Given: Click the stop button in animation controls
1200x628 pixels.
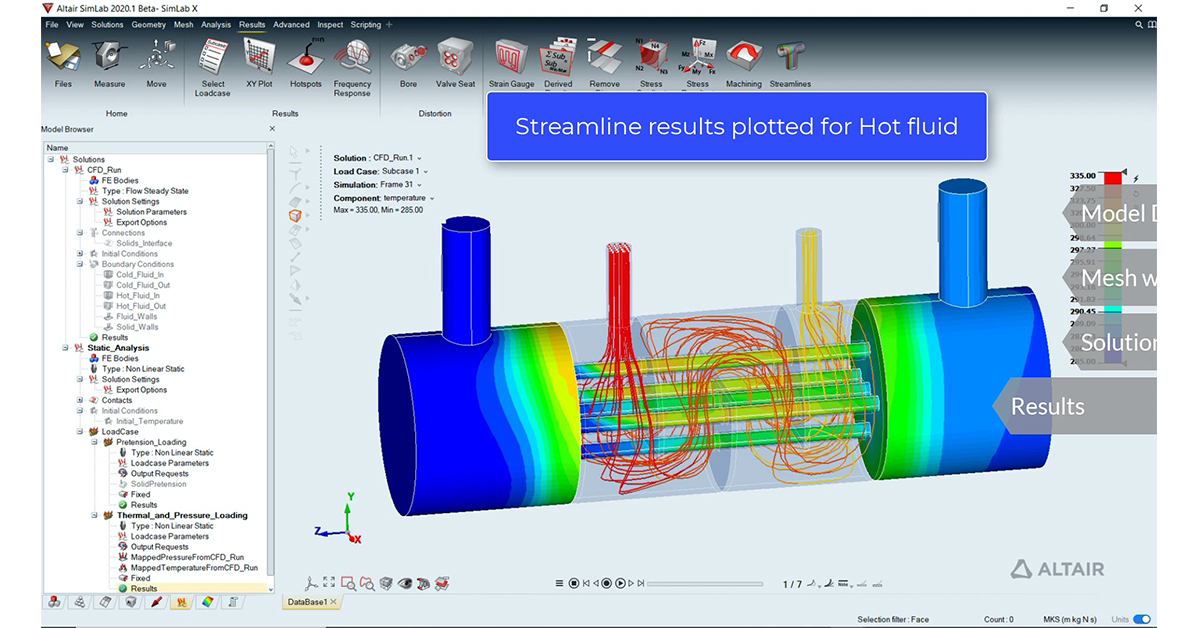Looking at the screenshot, I should 574,583.
